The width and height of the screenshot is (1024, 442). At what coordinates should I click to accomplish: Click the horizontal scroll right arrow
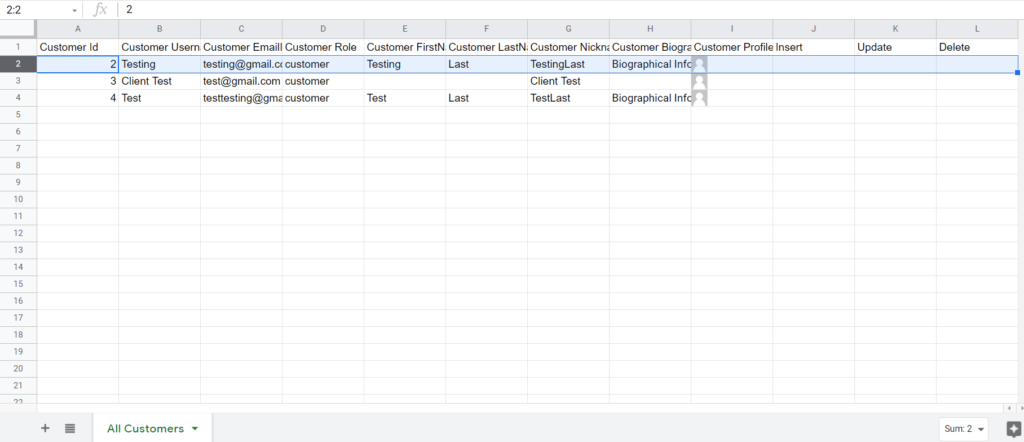pyautogui.click(x=1019, y=408)
